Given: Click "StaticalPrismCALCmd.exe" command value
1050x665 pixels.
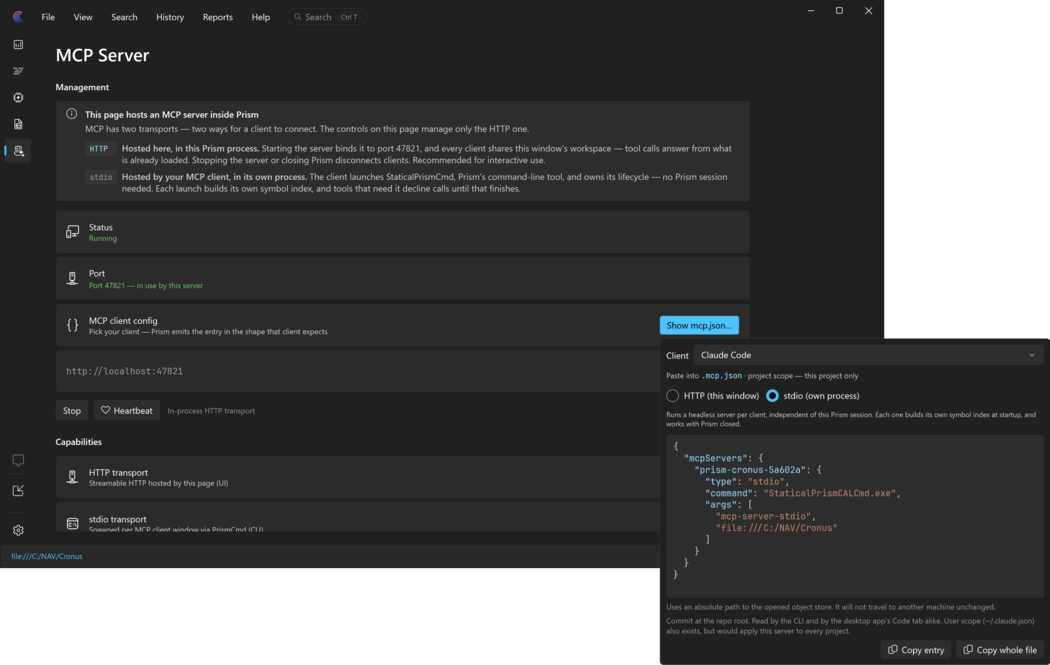Looking at the screenshot, I should coord(829,493).
